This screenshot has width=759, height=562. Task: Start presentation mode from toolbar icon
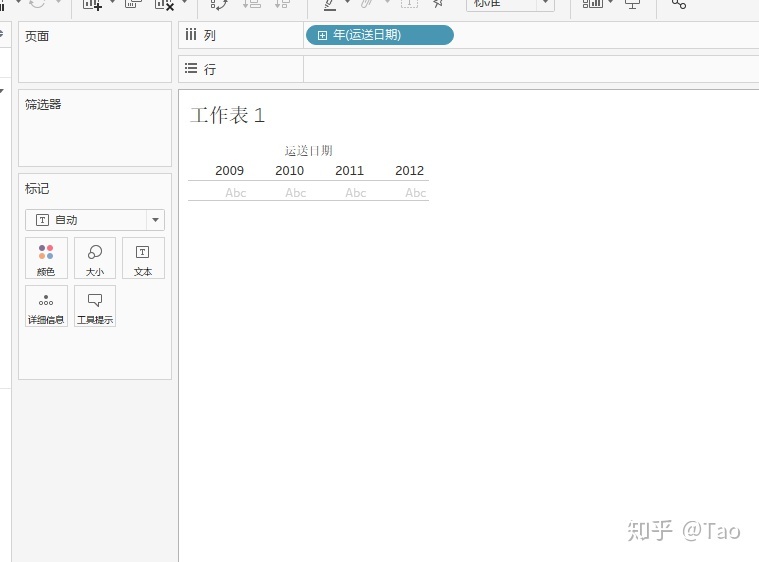(632, 4)
